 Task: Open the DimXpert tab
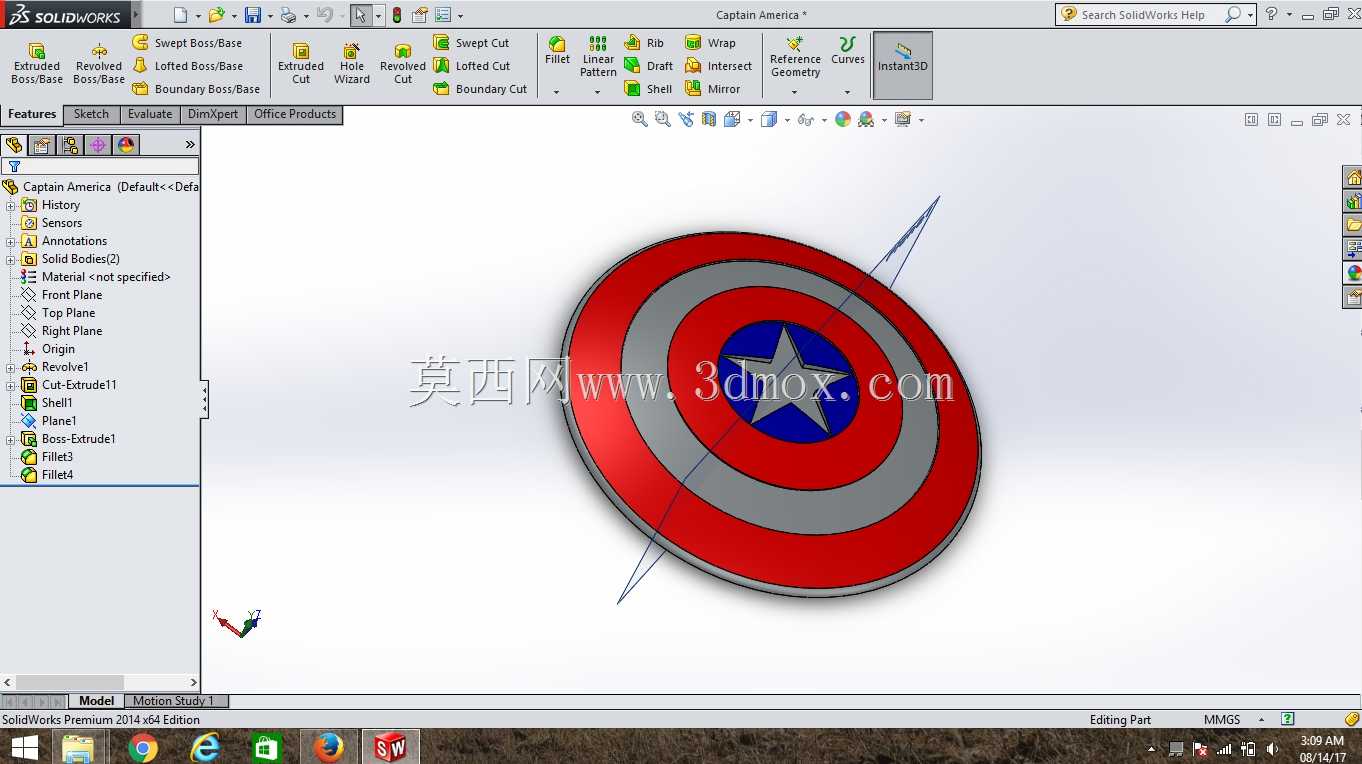(x=213, y=115)
